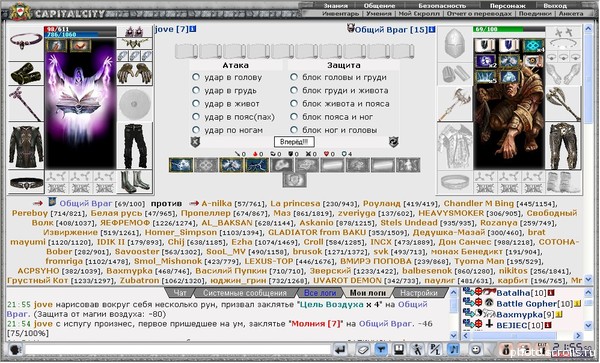Click the 'Вперёд!!!' attack button

tap(294, 142)
